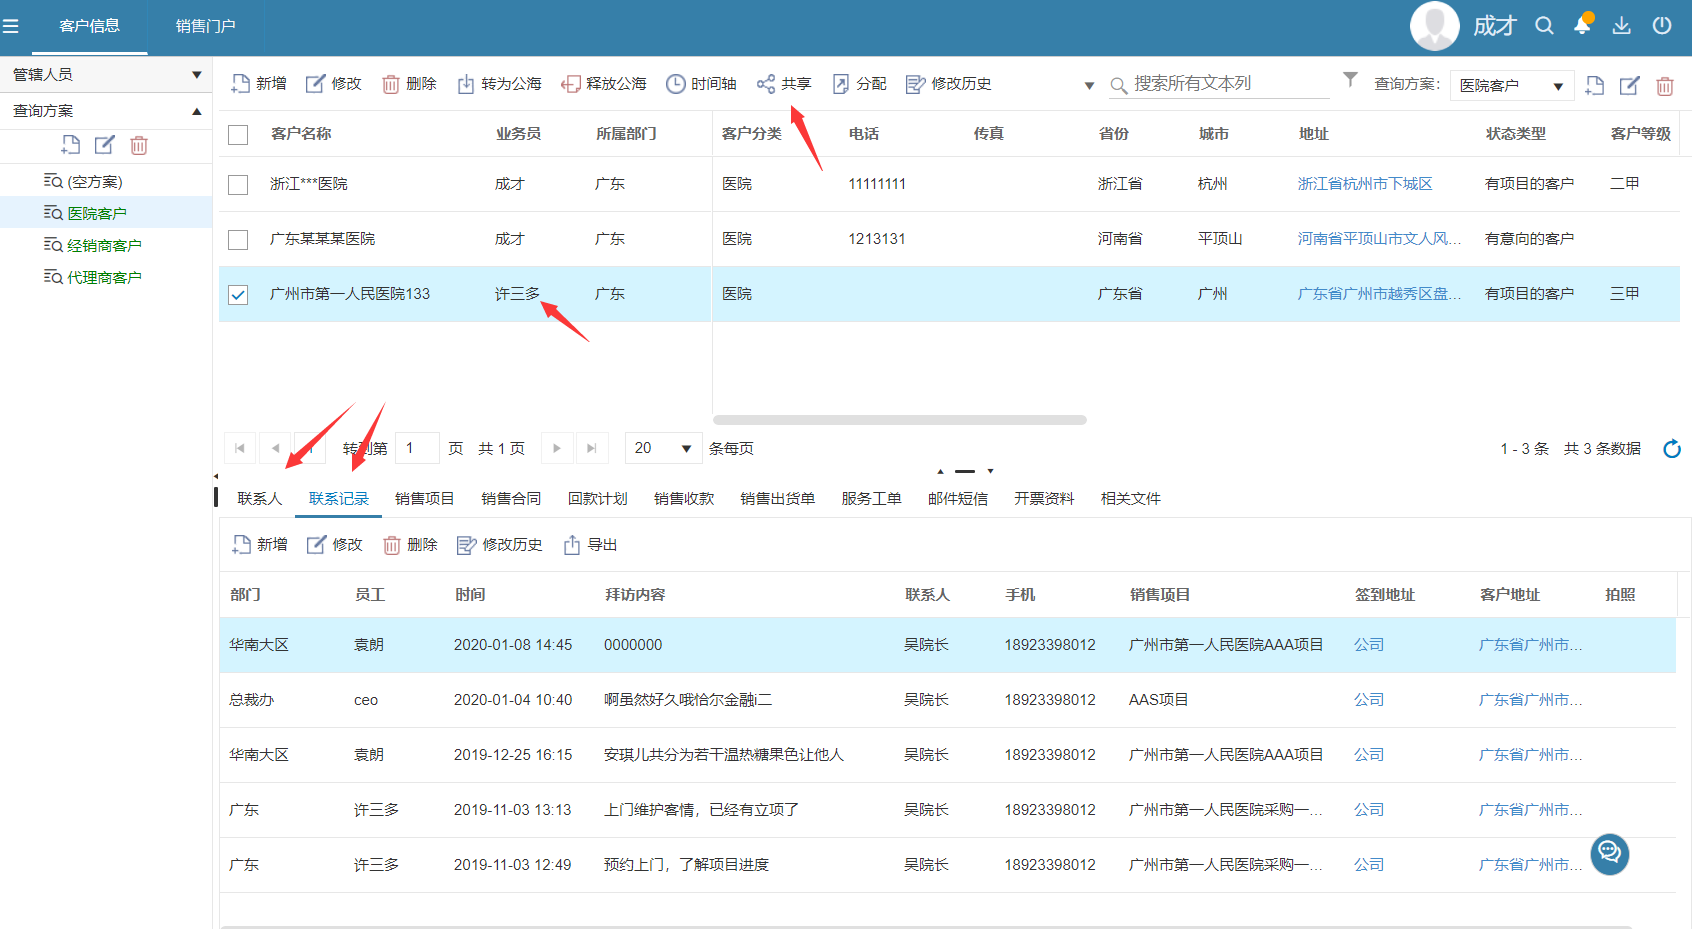This screenshot has height=929, width=1692.
Task: Expand the 管辖人员 panel
Action: pyautogui.click(x=106, y=75)
